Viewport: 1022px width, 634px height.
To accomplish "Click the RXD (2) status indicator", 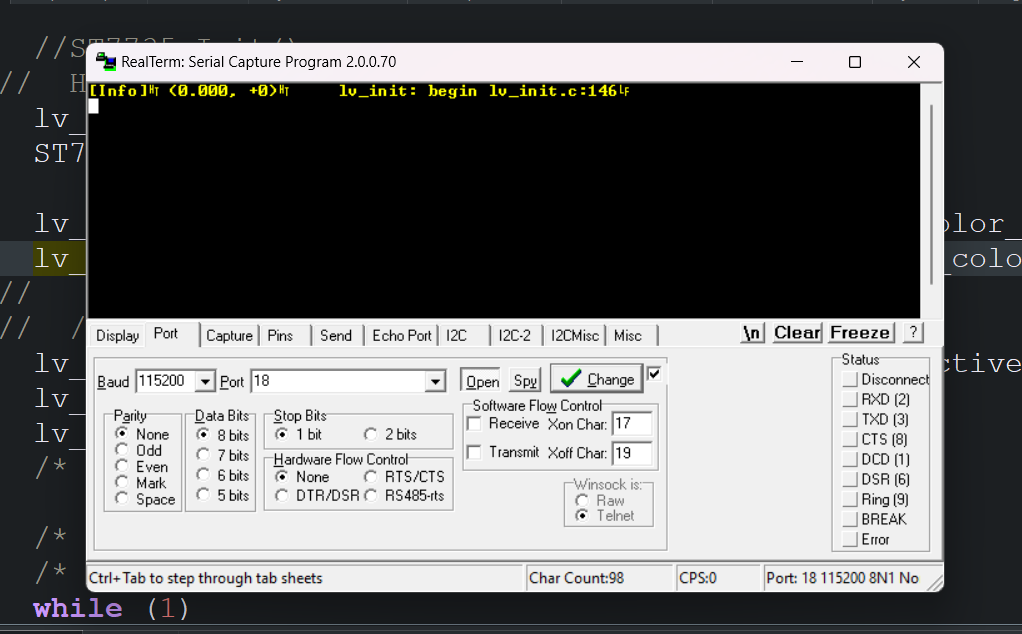I will [849, 399].
